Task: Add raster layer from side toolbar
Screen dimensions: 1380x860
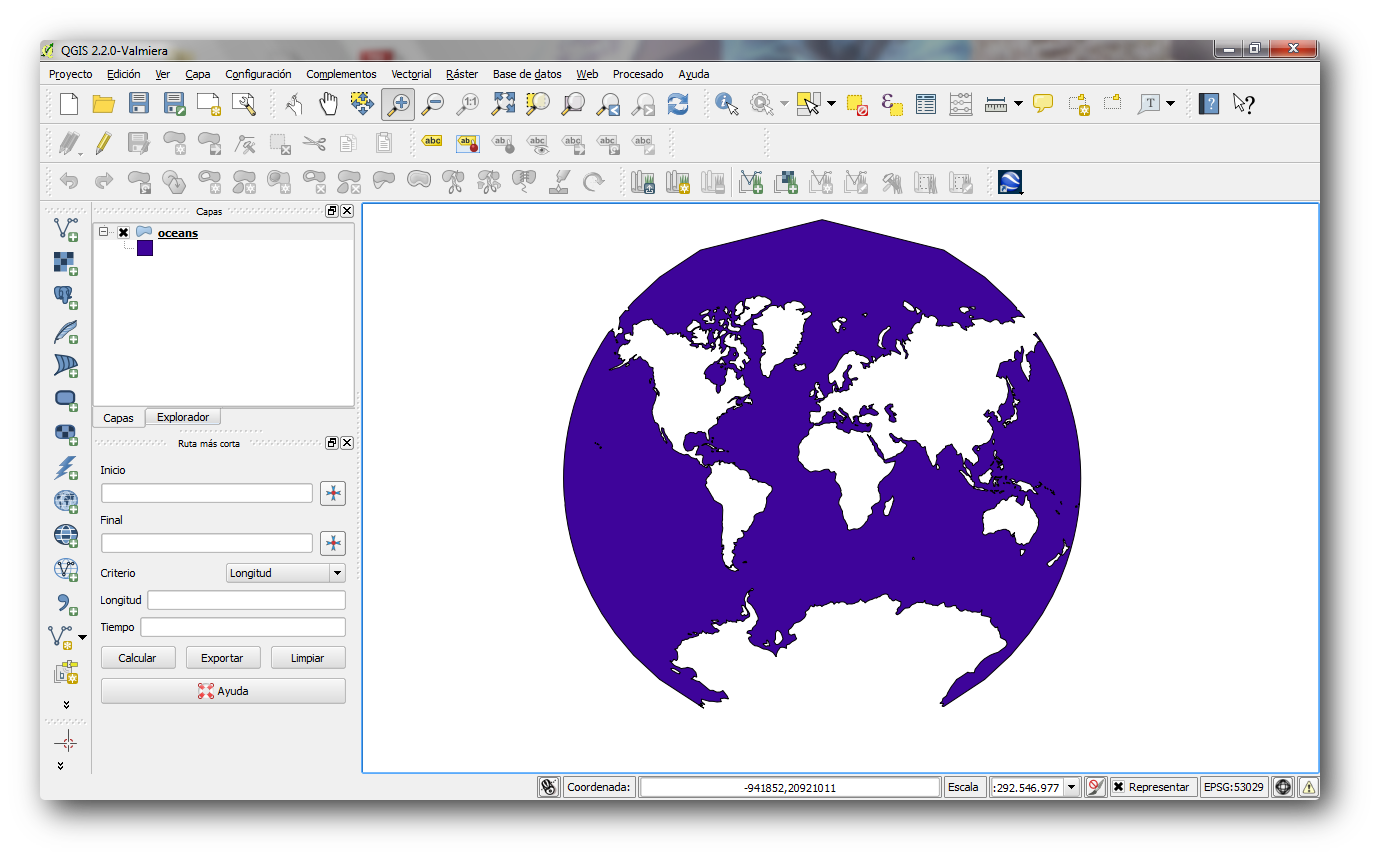Action: coord(66,264)
